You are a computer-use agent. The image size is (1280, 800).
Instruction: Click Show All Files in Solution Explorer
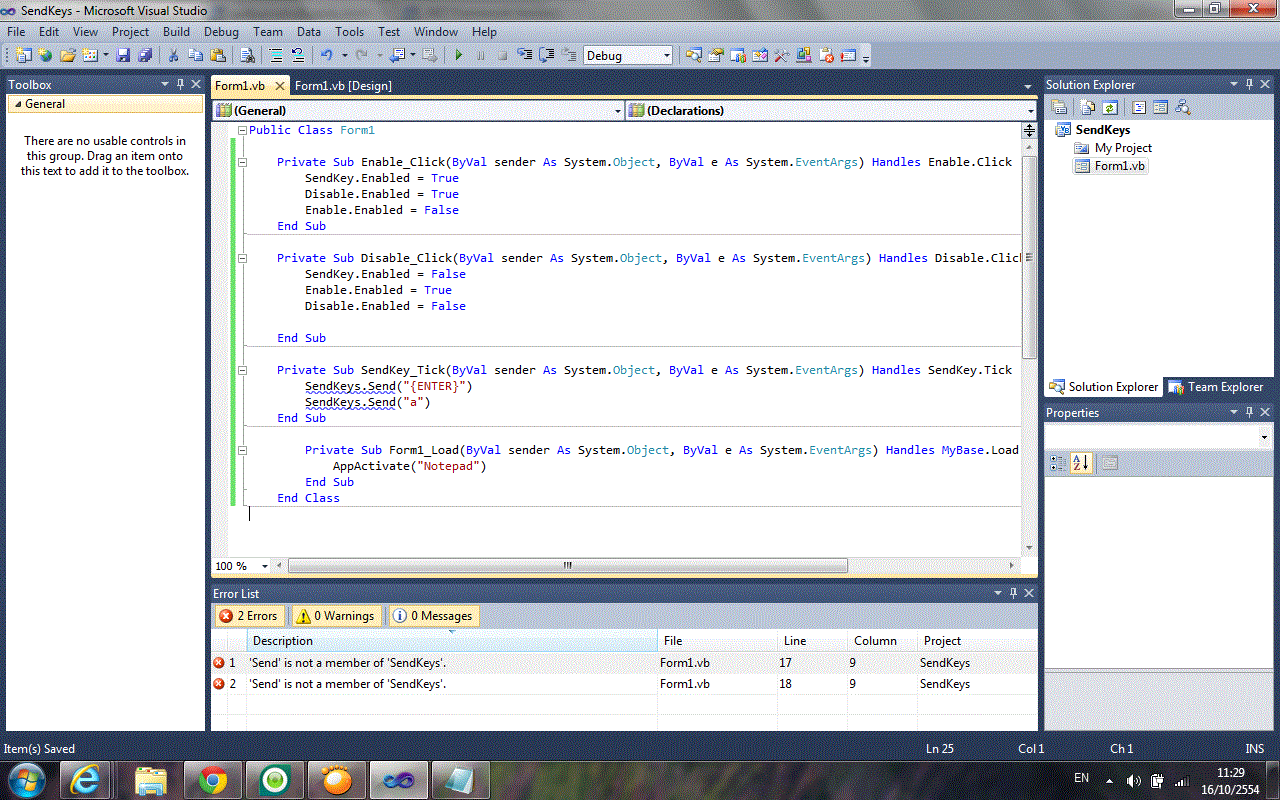[x=1087, y=106]
